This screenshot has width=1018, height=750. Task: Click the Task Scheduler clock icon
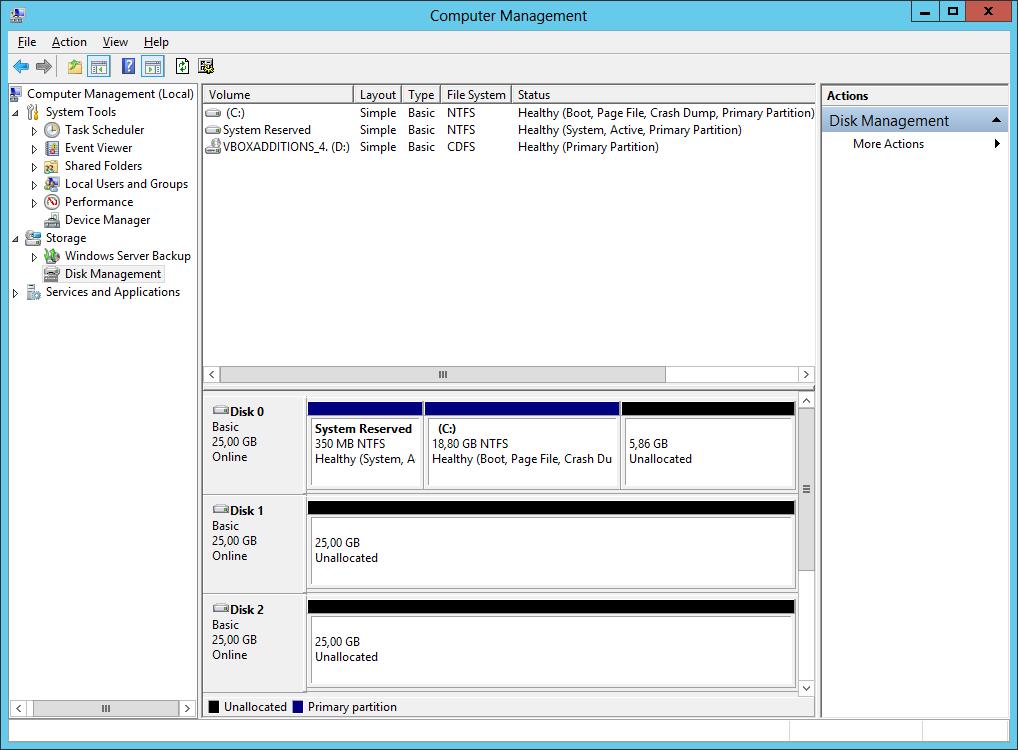[x=52, y=130]
